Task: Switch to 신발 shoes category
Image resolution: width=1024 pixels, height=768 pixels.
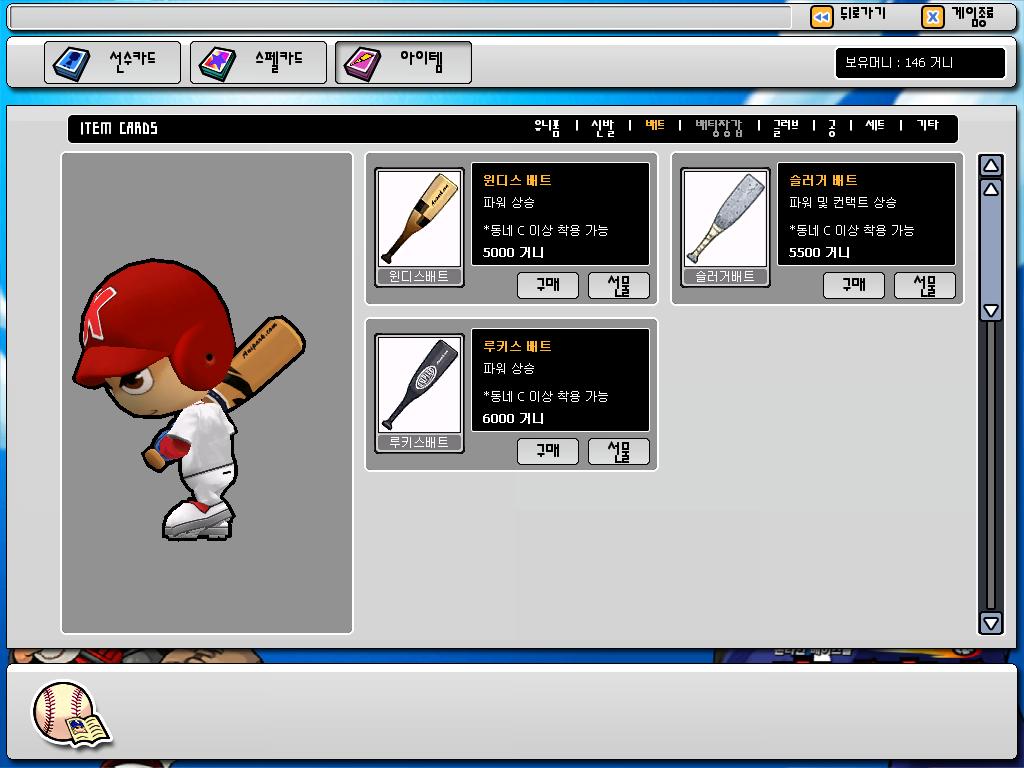Action: point(603,127)
